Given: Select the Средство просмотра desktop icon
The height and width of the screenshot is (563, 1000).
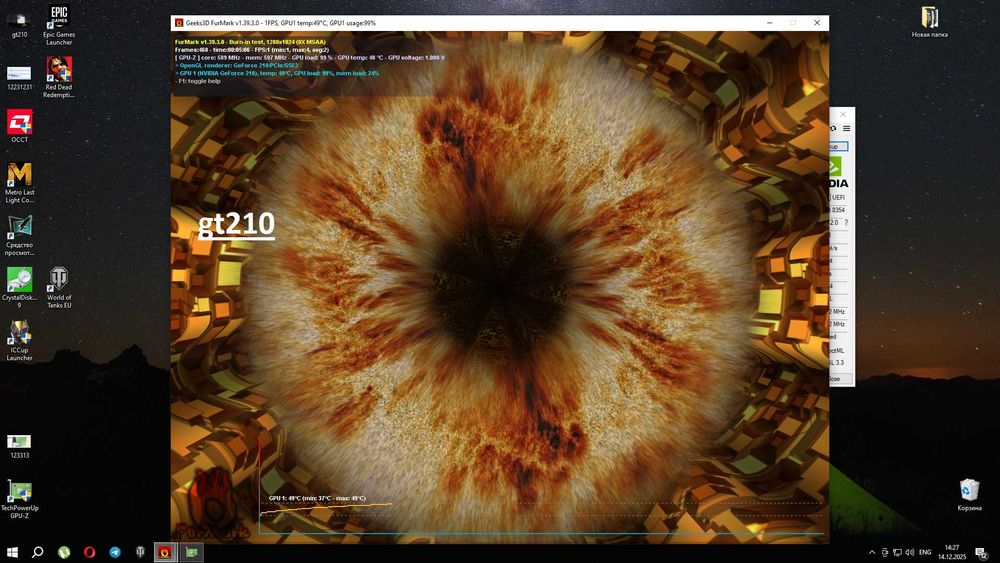Looking at the screenshot, I should (x=19, y=236).
